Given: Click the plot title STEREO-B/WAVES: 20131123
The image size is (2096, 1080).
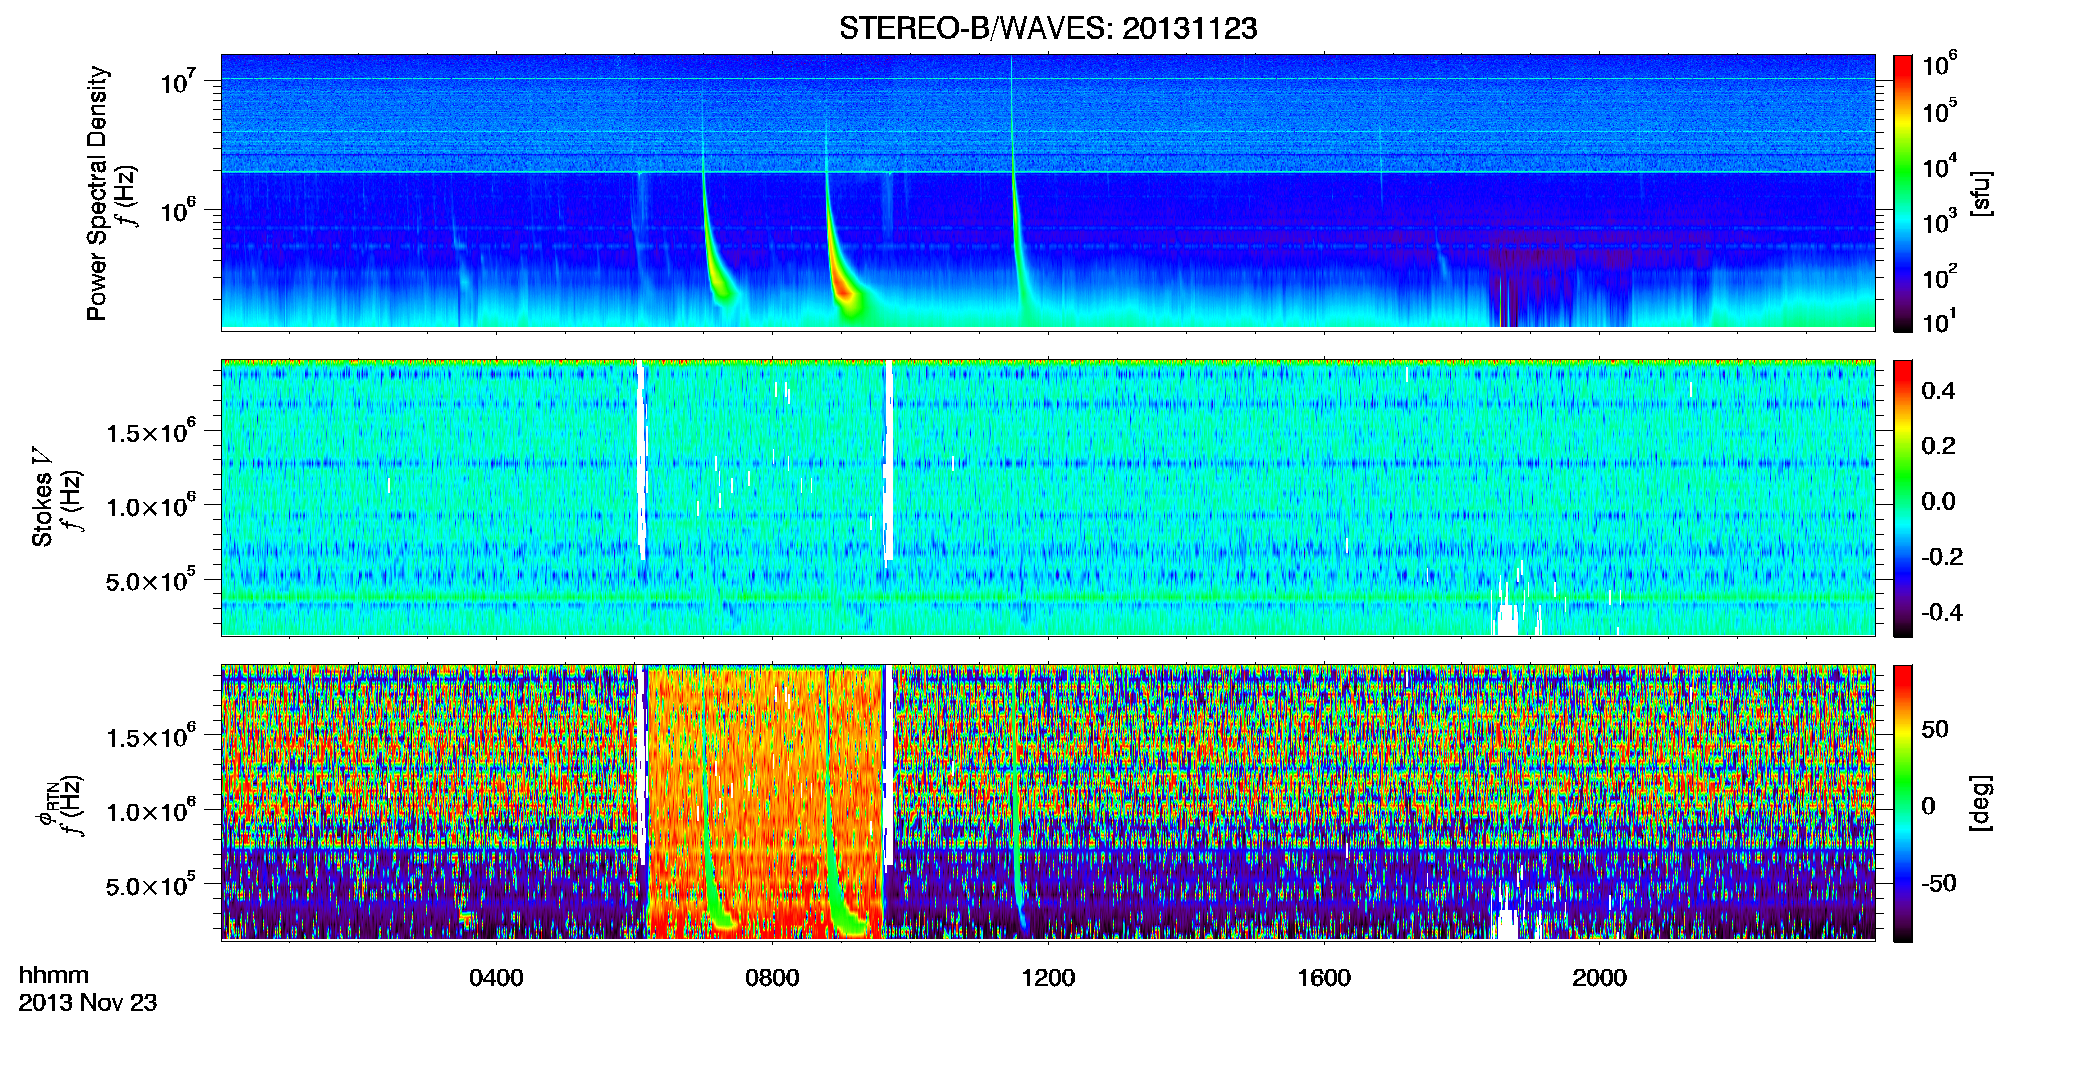Looking at the screenshot, I should coord(1048,29).
